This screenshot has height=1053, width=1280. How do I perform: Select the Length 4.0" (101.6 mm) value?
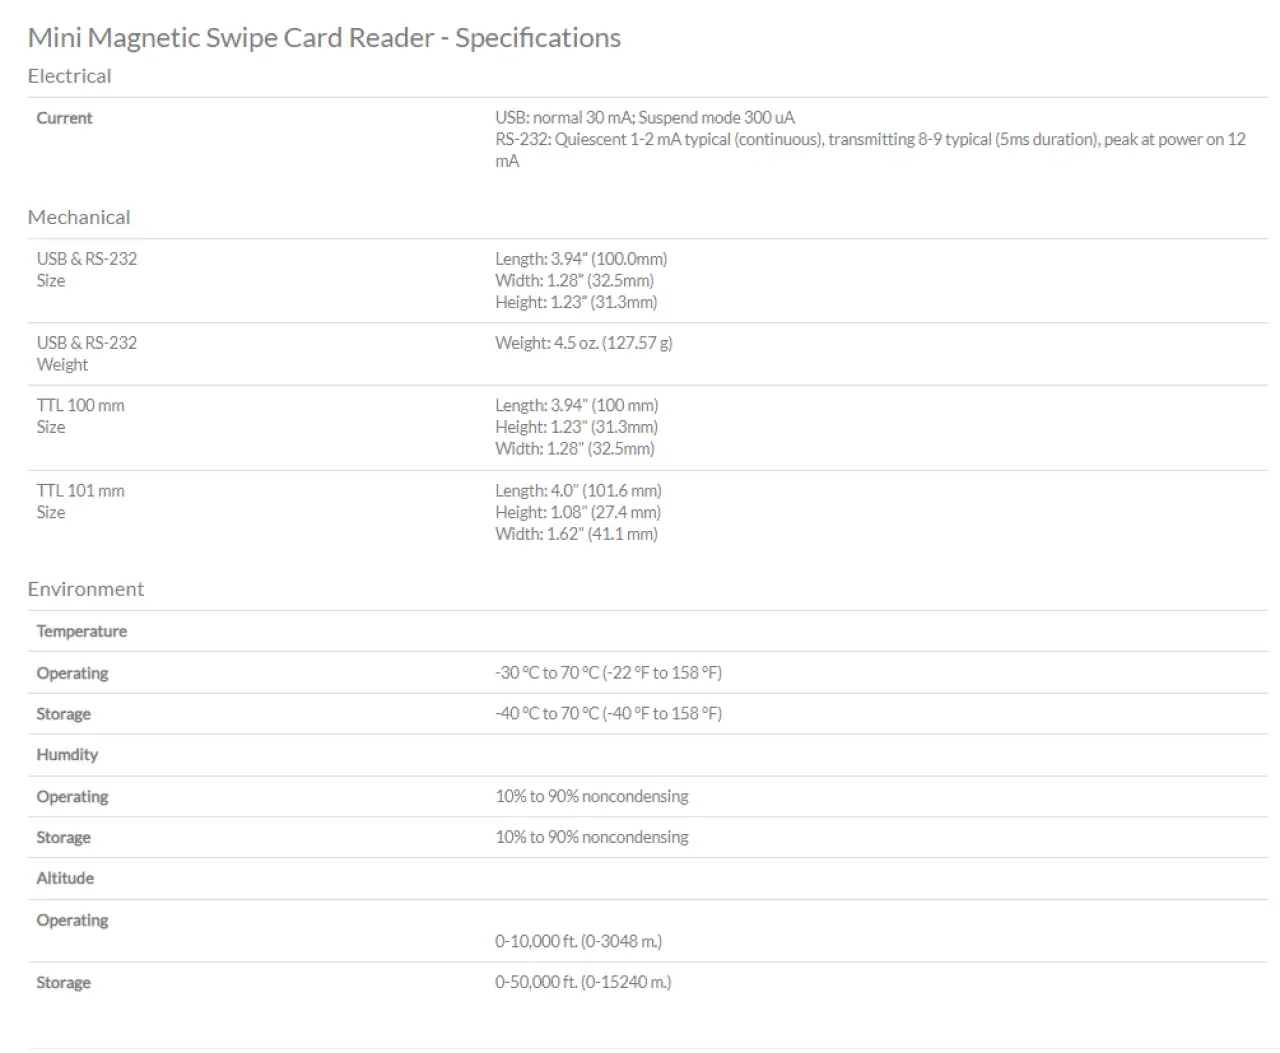[x=578, y=491]
